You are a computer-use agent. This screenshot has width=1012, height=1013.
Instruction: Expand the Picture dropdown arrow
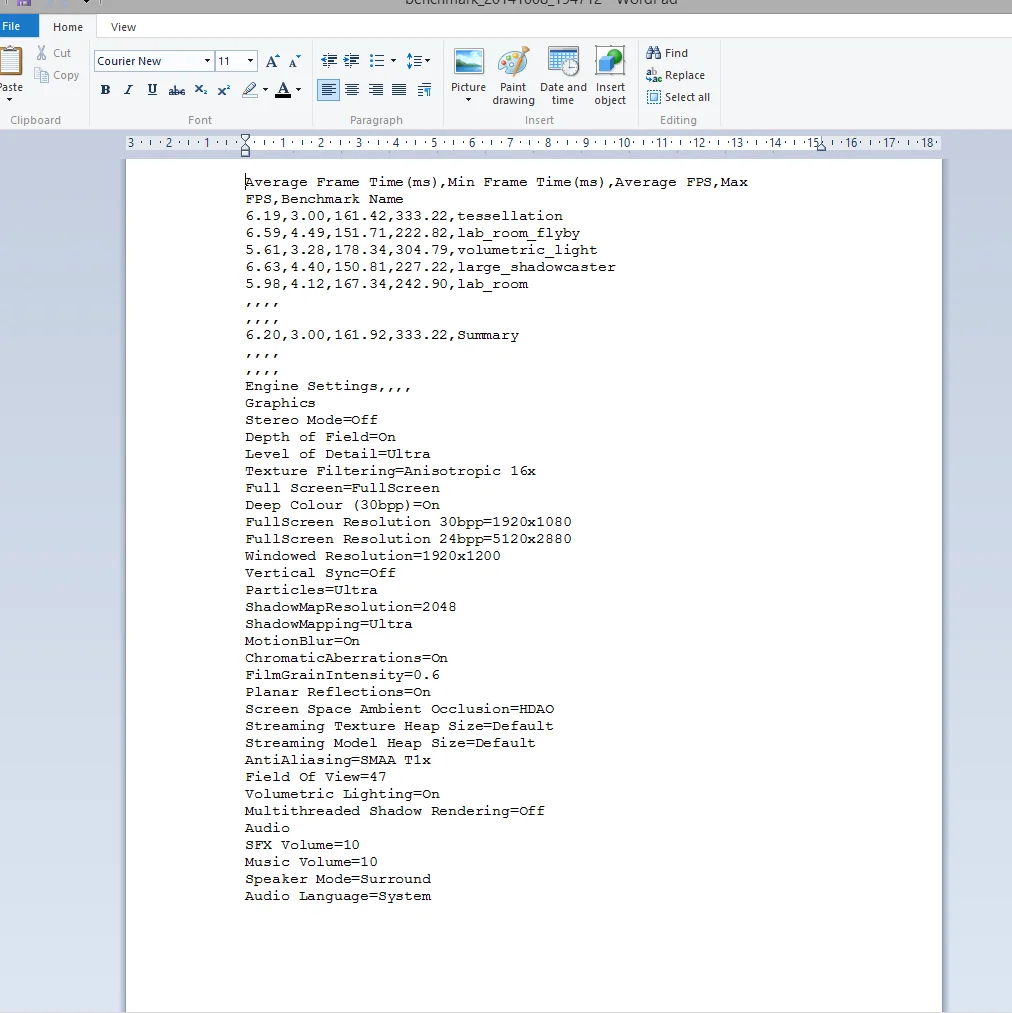pos(469,100)
